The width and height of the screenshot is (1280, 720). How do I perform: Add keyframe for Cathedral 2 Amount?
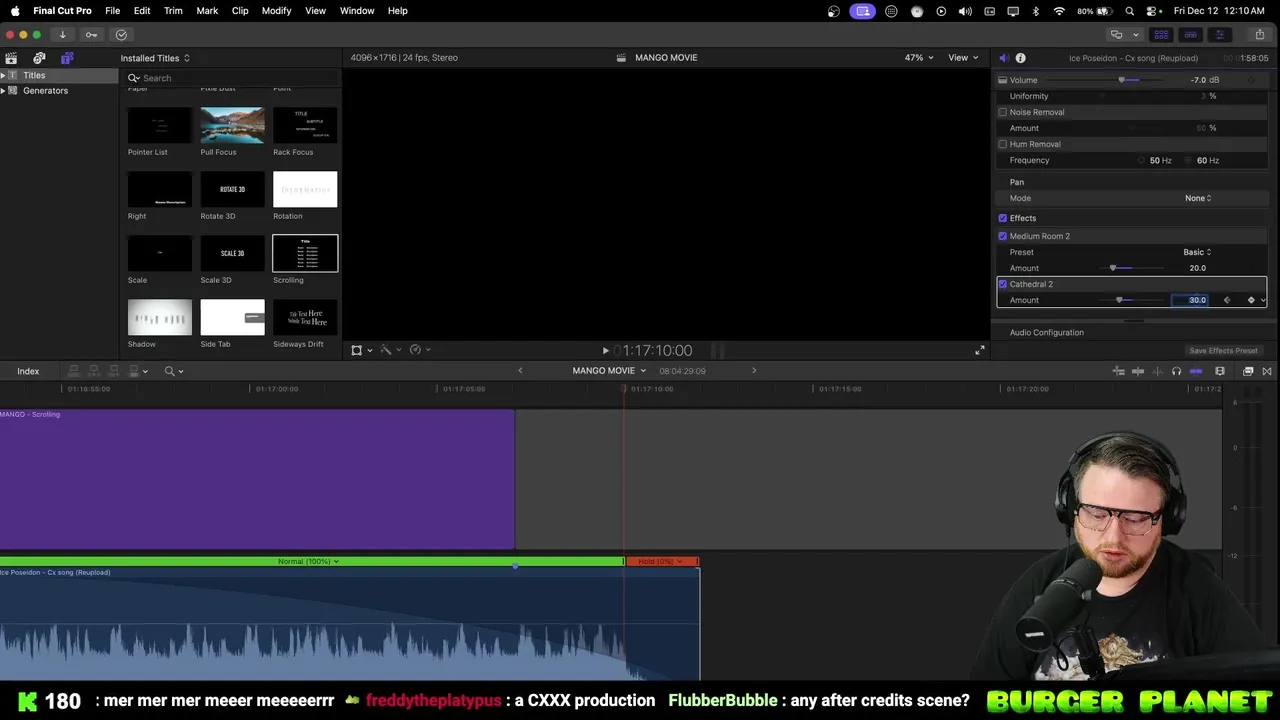point(1251,300)
